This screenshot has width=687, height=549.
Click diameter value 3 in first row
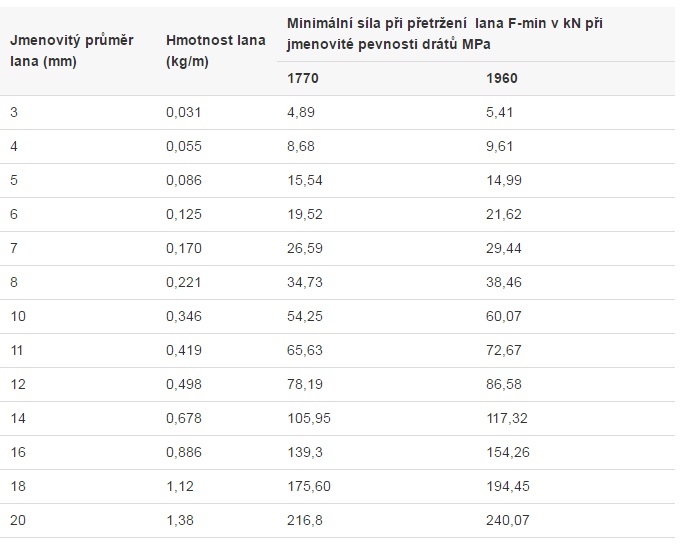[14, 112]
